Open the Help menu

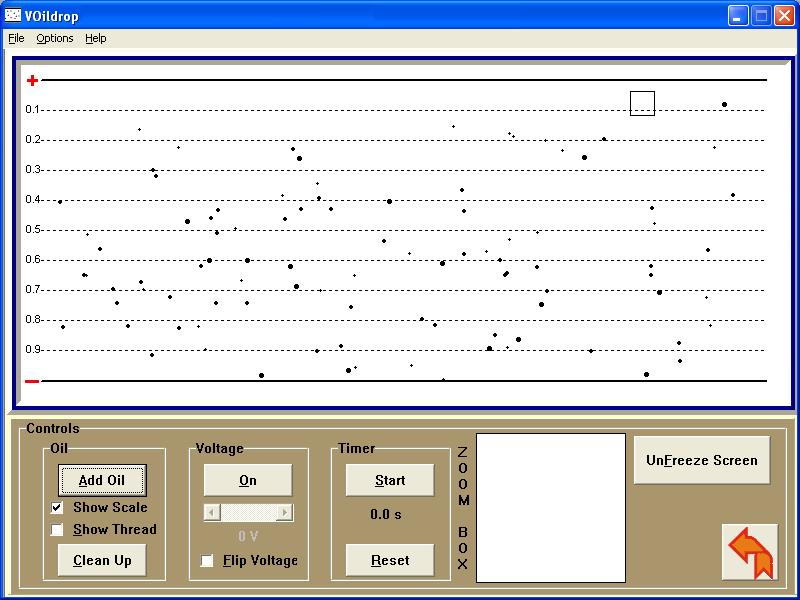95,38
